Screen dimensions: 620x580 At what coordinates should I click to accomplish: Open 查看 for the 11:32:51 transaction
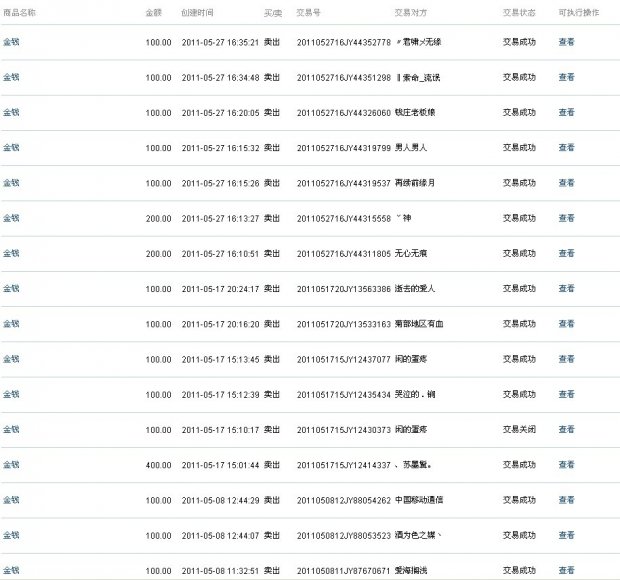tap(566, 570)
